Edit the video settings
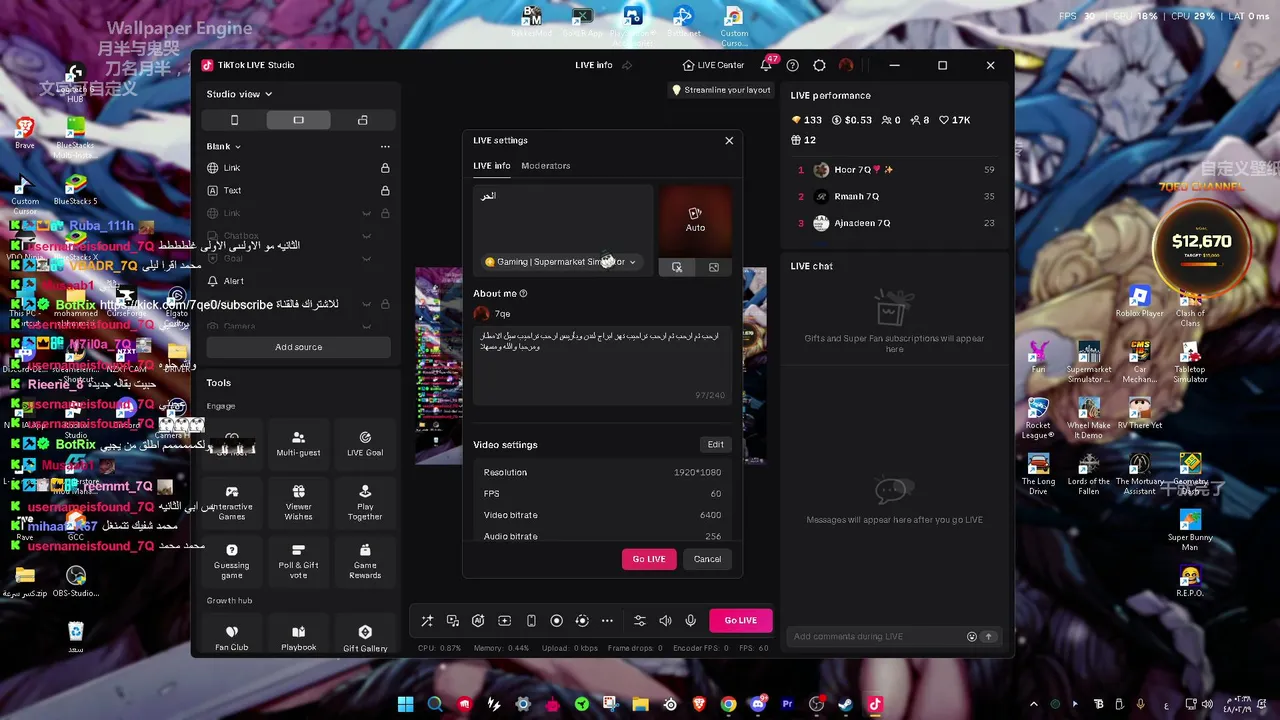 pos(715,445)
